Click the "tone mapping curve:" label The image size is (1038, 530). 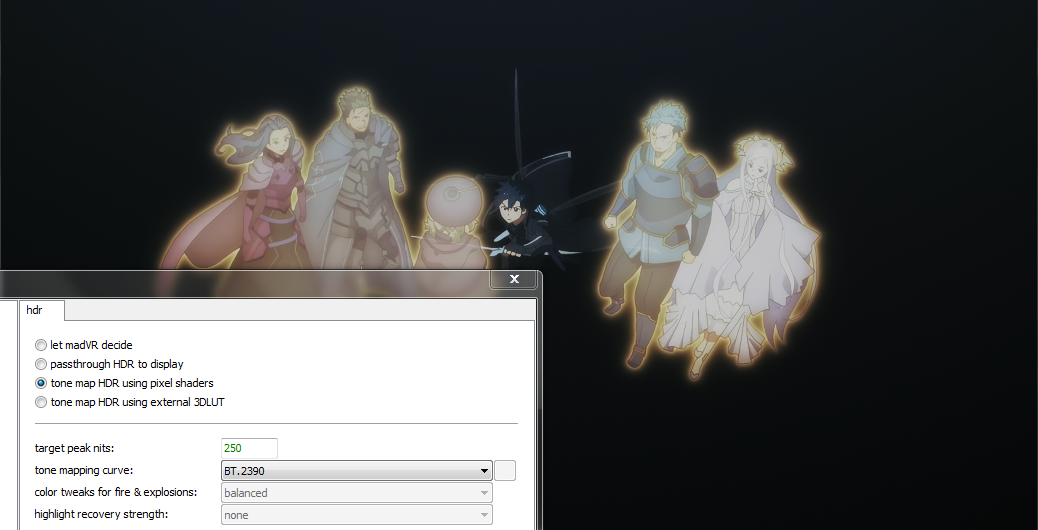coord(83,470)
